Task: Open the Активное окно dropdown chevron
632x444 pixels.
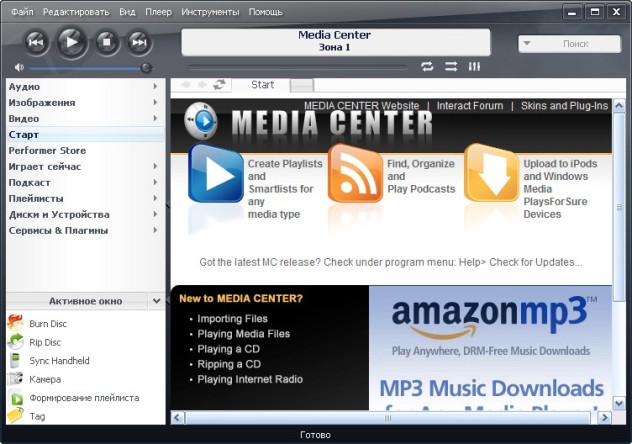Action: click(157, 301)
